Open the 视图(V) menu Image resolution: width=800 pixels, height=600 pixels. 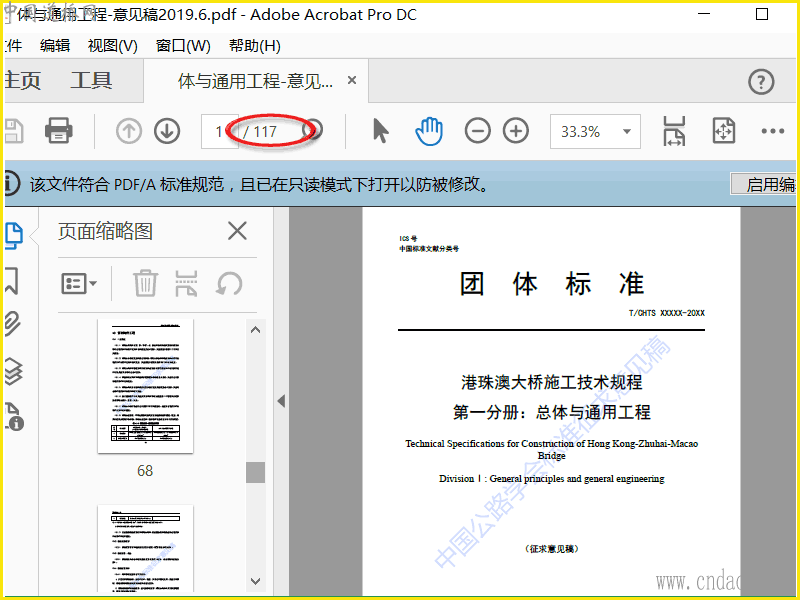113,45
